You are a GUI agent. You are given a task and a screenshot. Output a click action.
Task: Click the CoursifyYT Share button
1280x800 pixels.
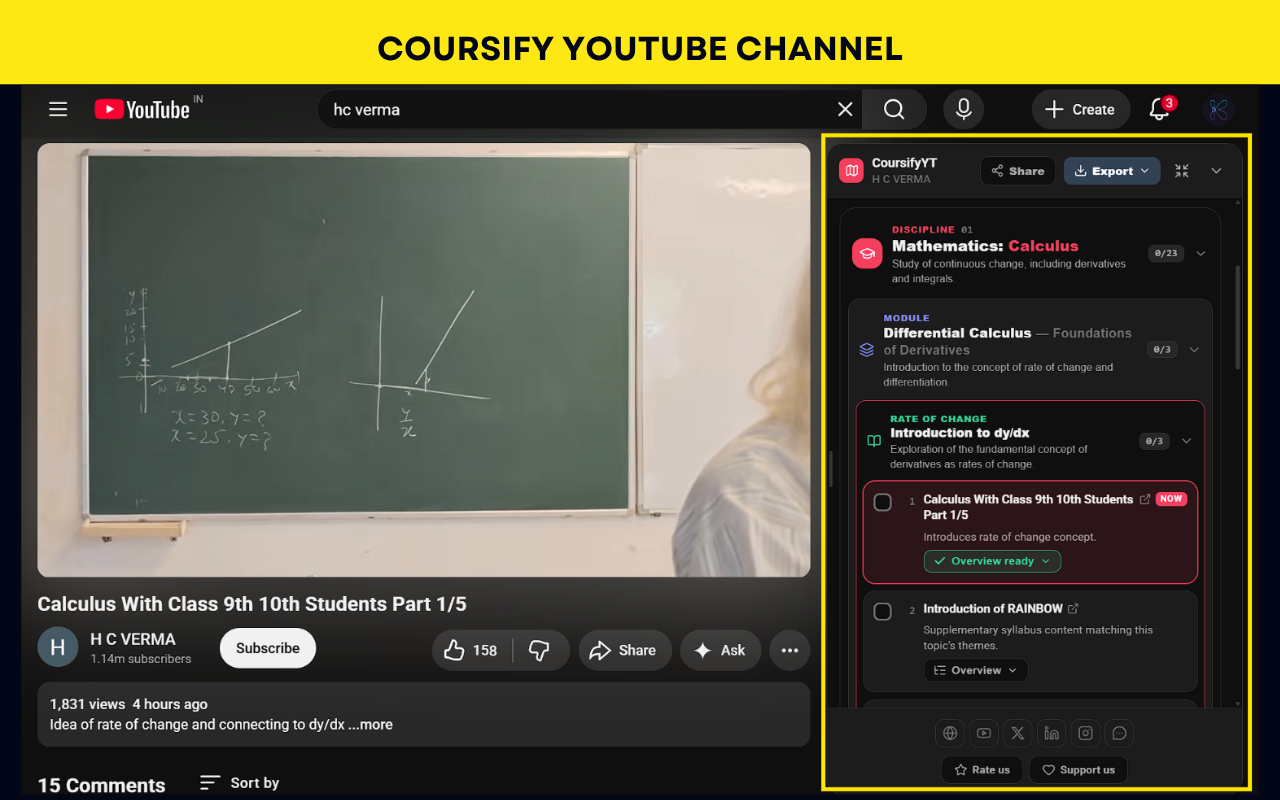point(1018,171)
